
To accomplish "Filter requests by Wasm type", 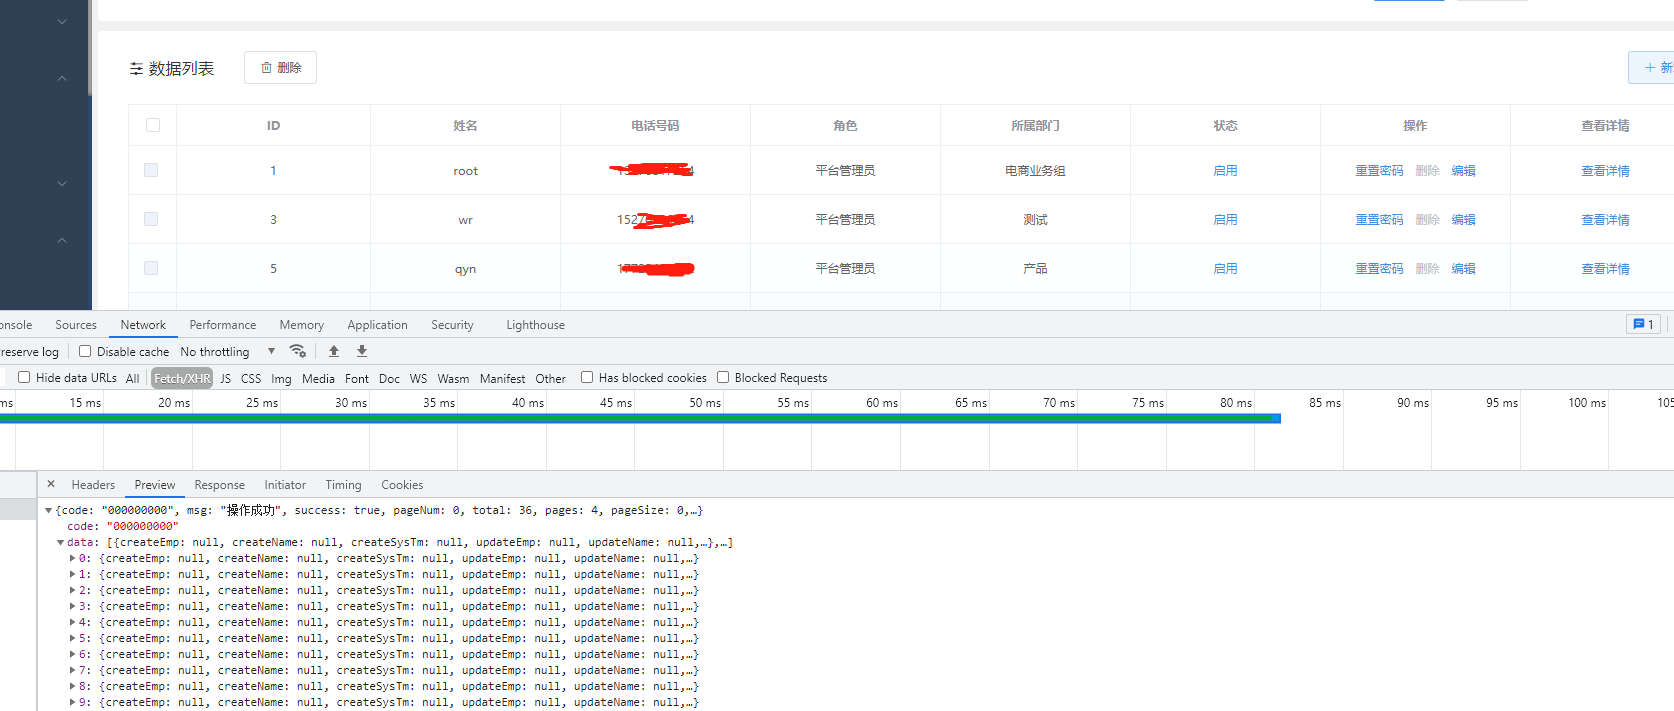I will 453,378.
